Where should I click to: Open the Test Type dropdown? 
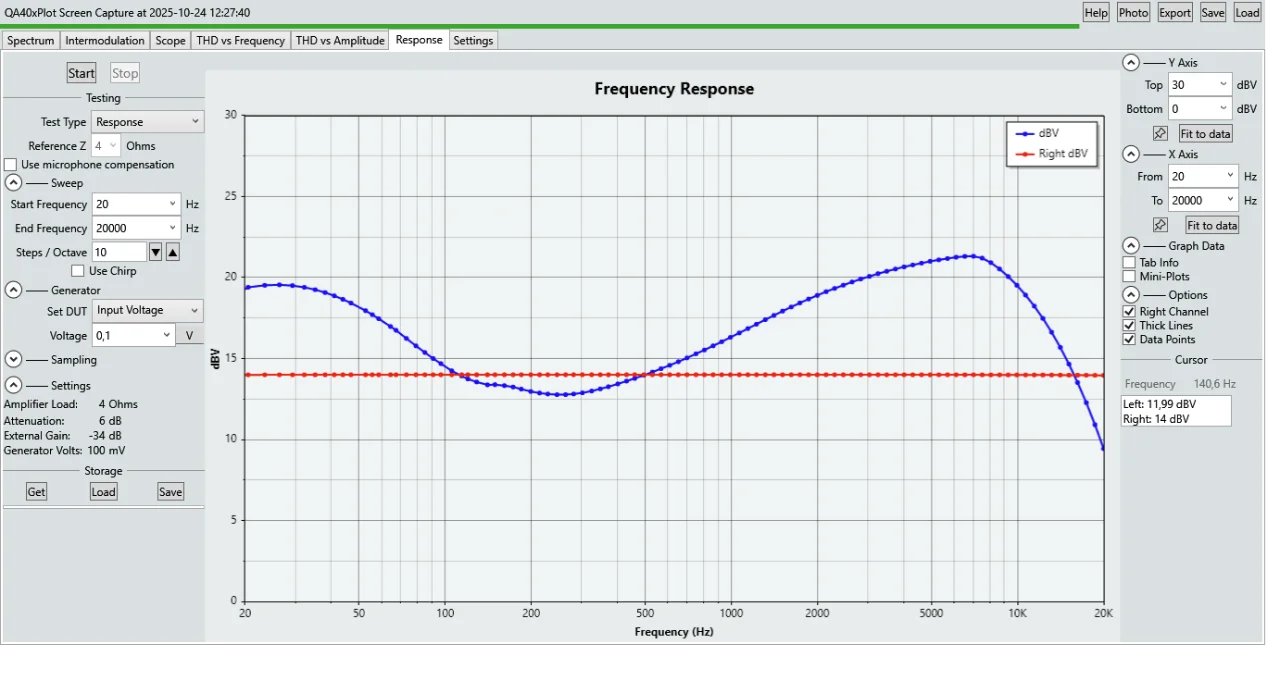(x=148, y=122)
